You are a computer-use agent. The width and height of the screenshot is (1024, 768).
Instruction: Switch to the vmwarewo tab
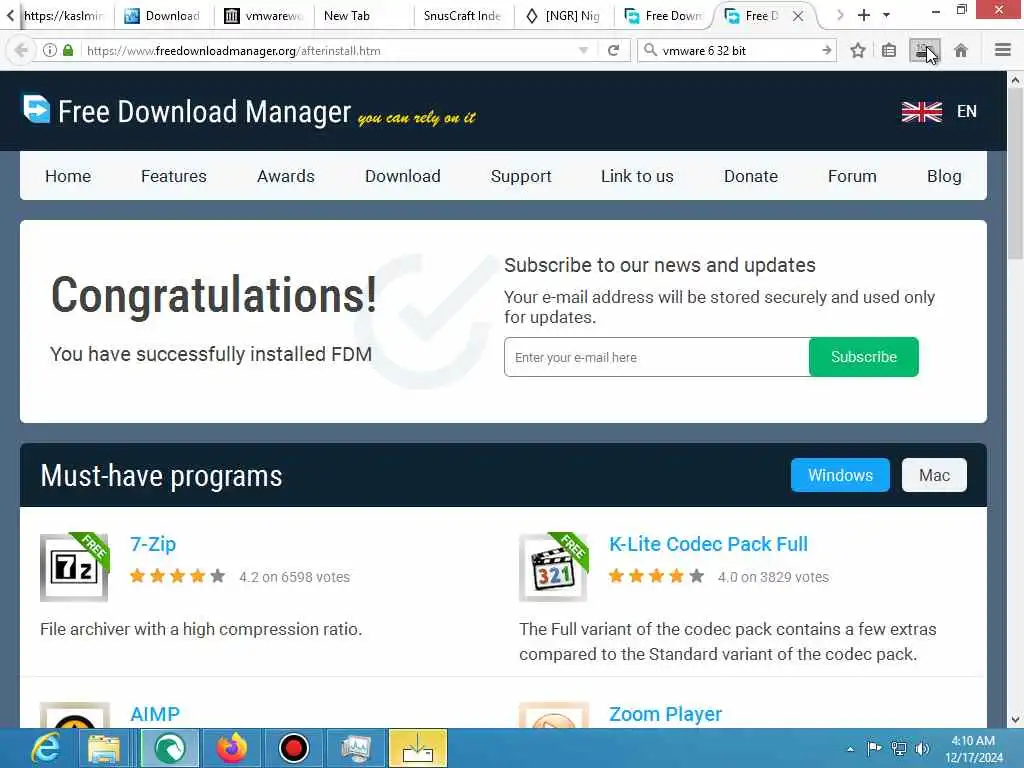[264, 16]
